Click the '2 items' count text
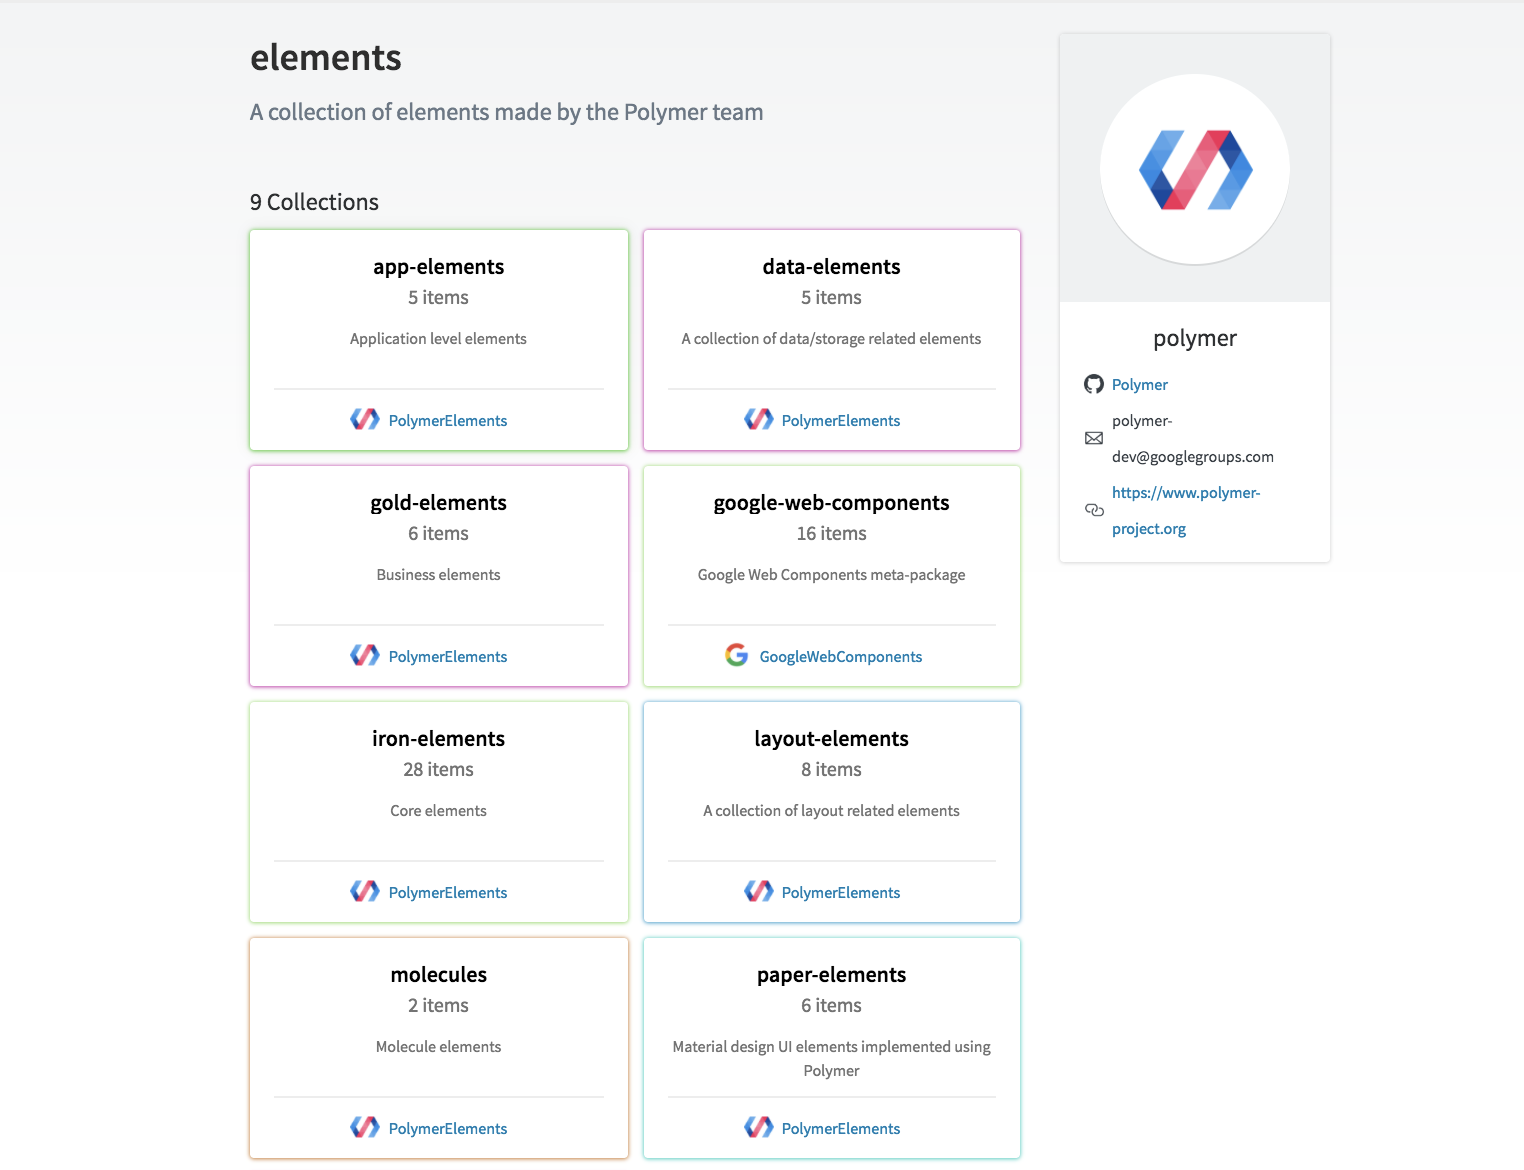 438,1006
